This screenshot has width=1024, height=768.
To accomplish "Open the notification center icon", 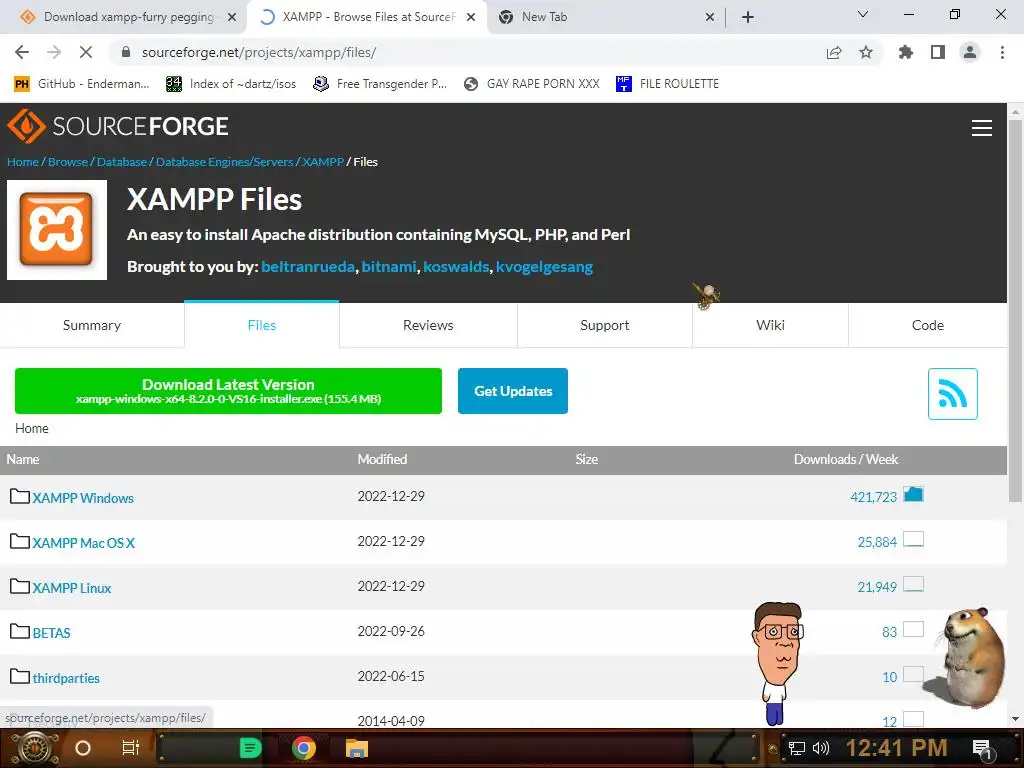I will [982, 748].
